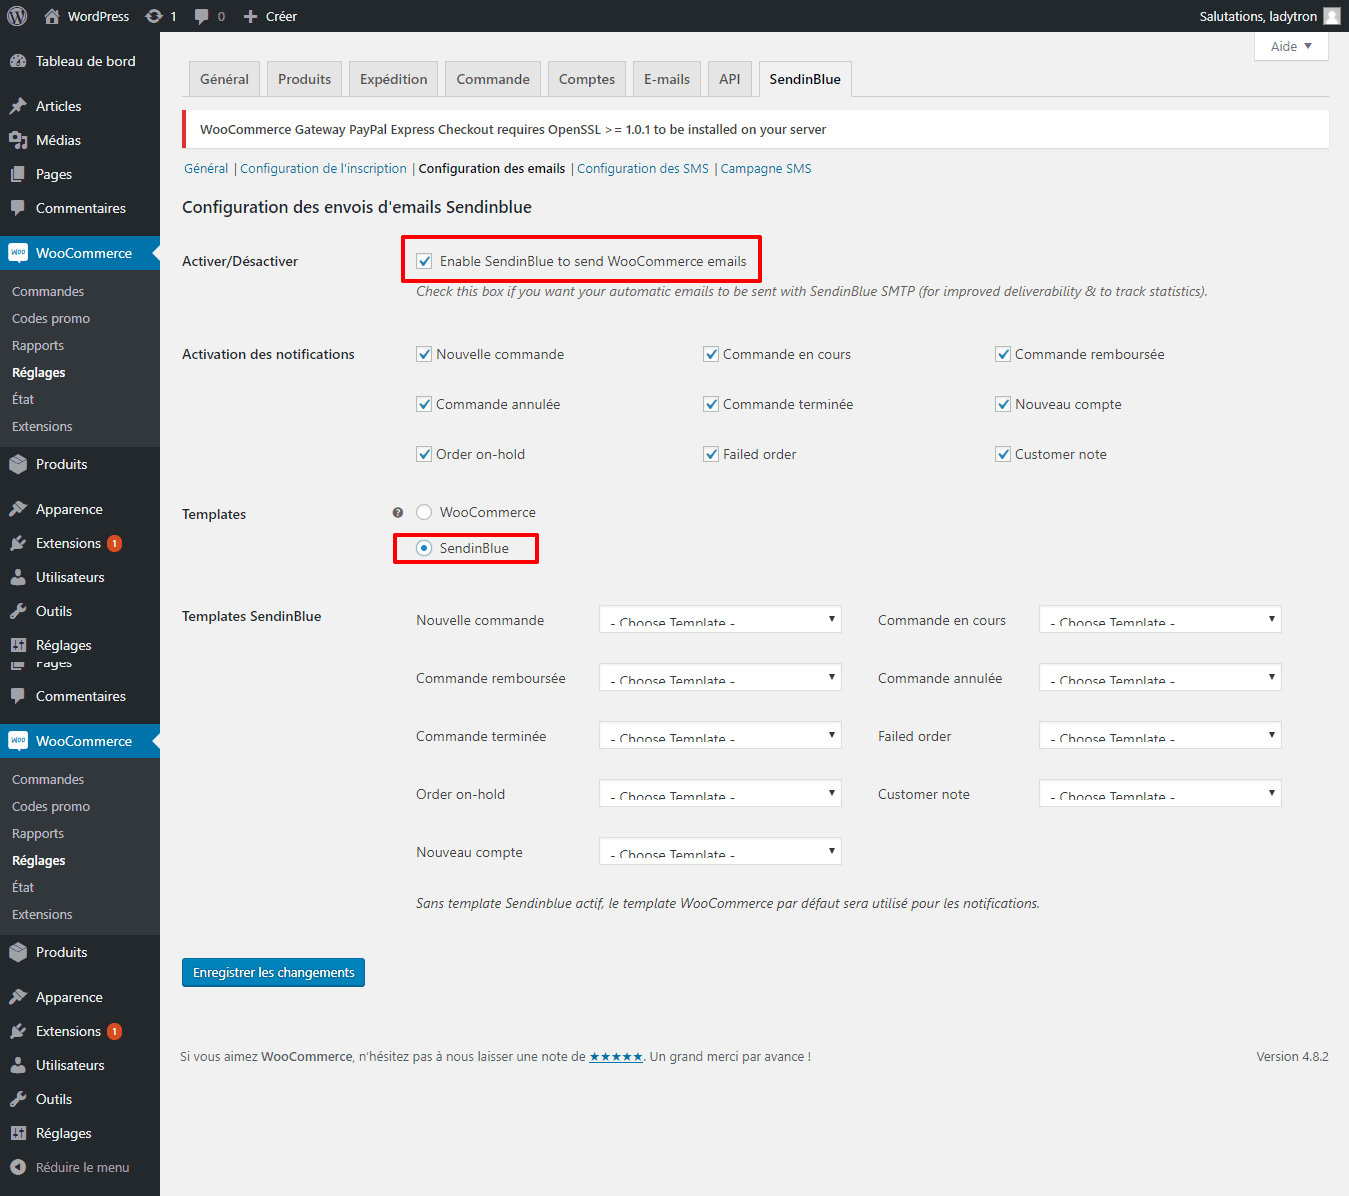Open the WordPress logo menu
The image size is (1349, 1196).
click(17, 16)
